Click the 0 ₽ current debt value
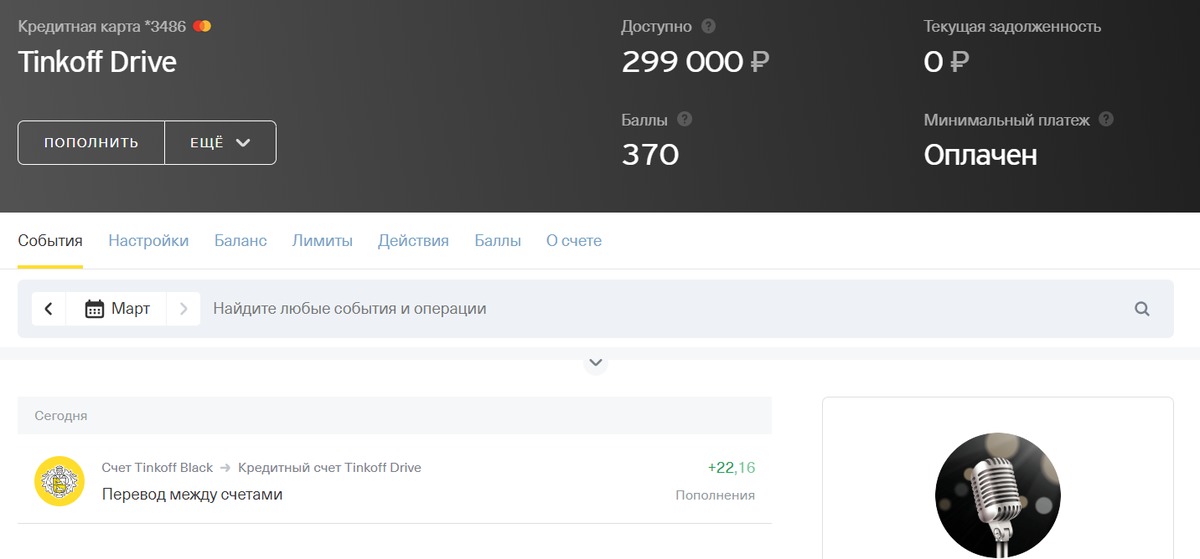The width and height of the screenshot is (1200, 559). pyautogui.click(x=946, y=62)
